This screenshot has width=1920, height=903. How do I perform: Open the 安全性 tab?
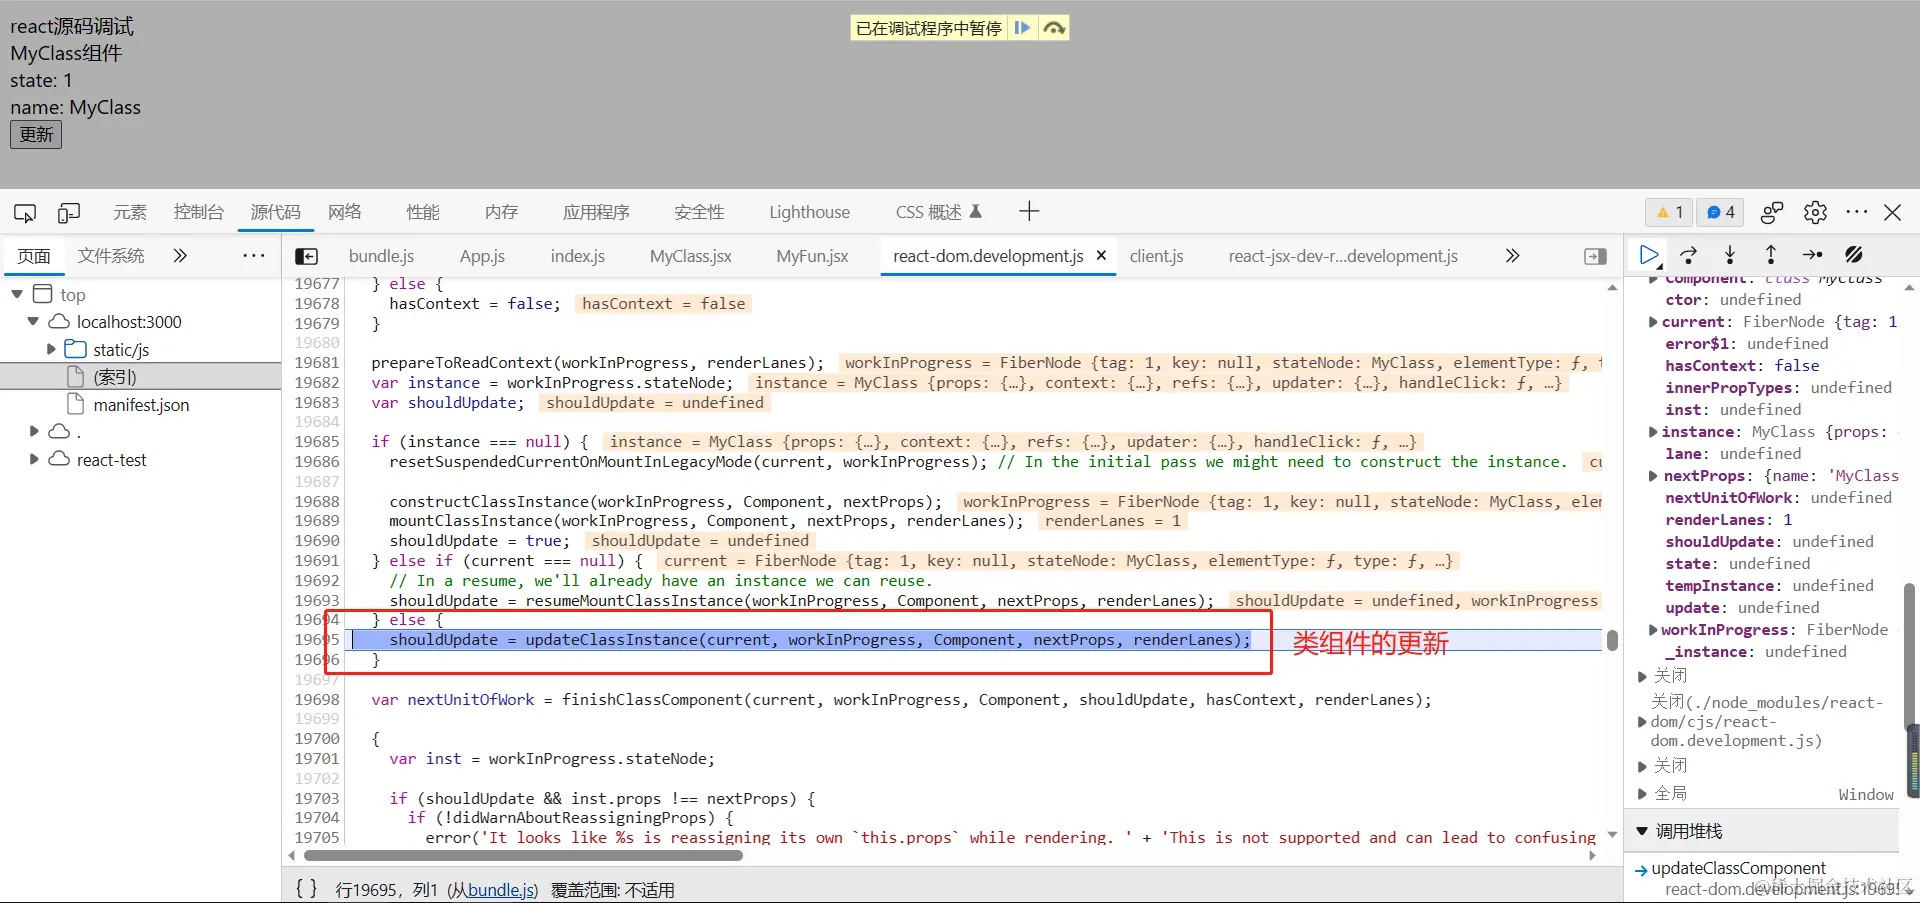(x=699, y=212)
